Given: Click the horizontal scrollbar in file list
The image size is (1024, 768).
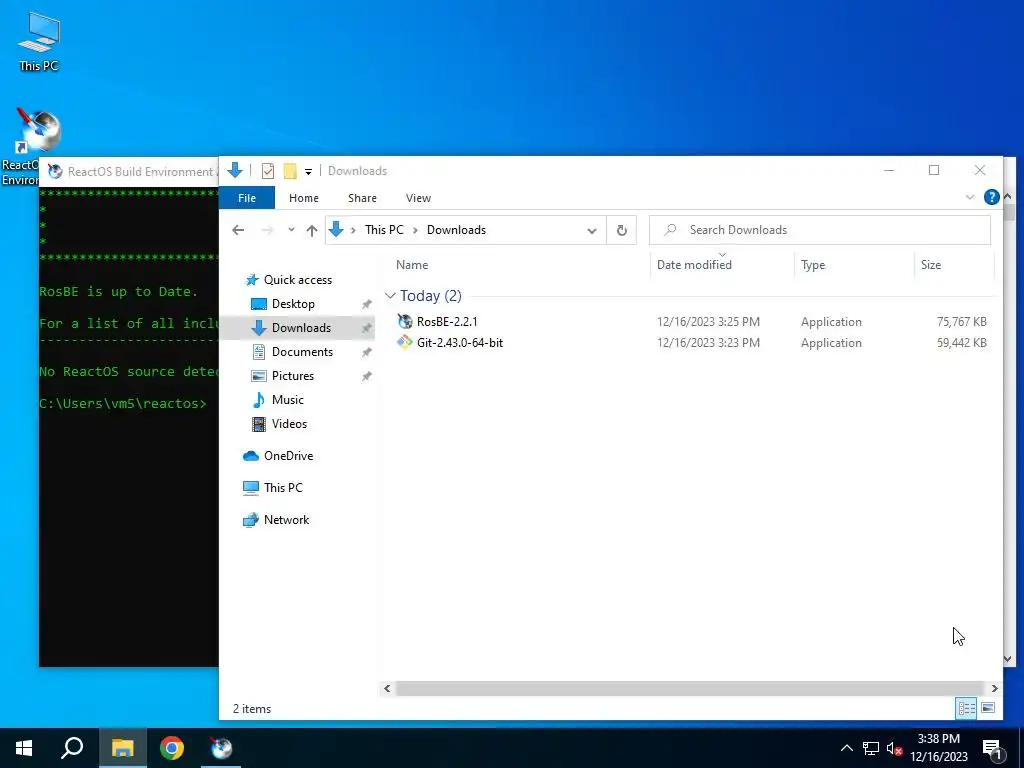Looking at the screenshot, I should (689, 688).
